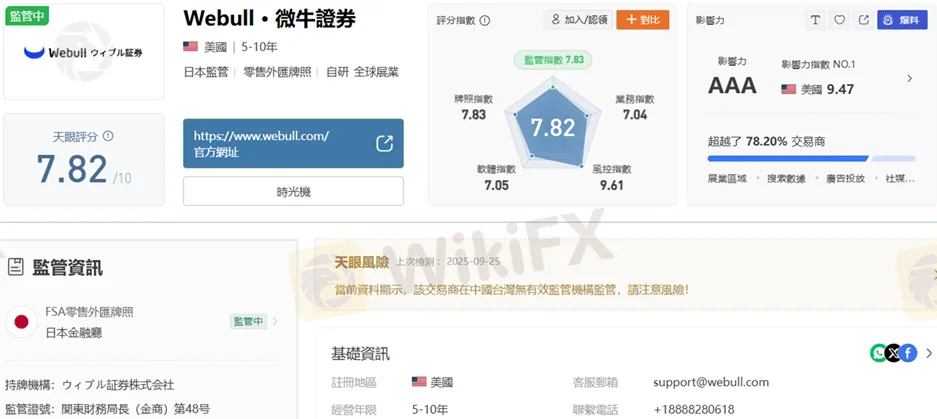This screenshot has height=419, width=937.
Task: Click the 零售外匯牌照 tag
Action: [277, 72]
